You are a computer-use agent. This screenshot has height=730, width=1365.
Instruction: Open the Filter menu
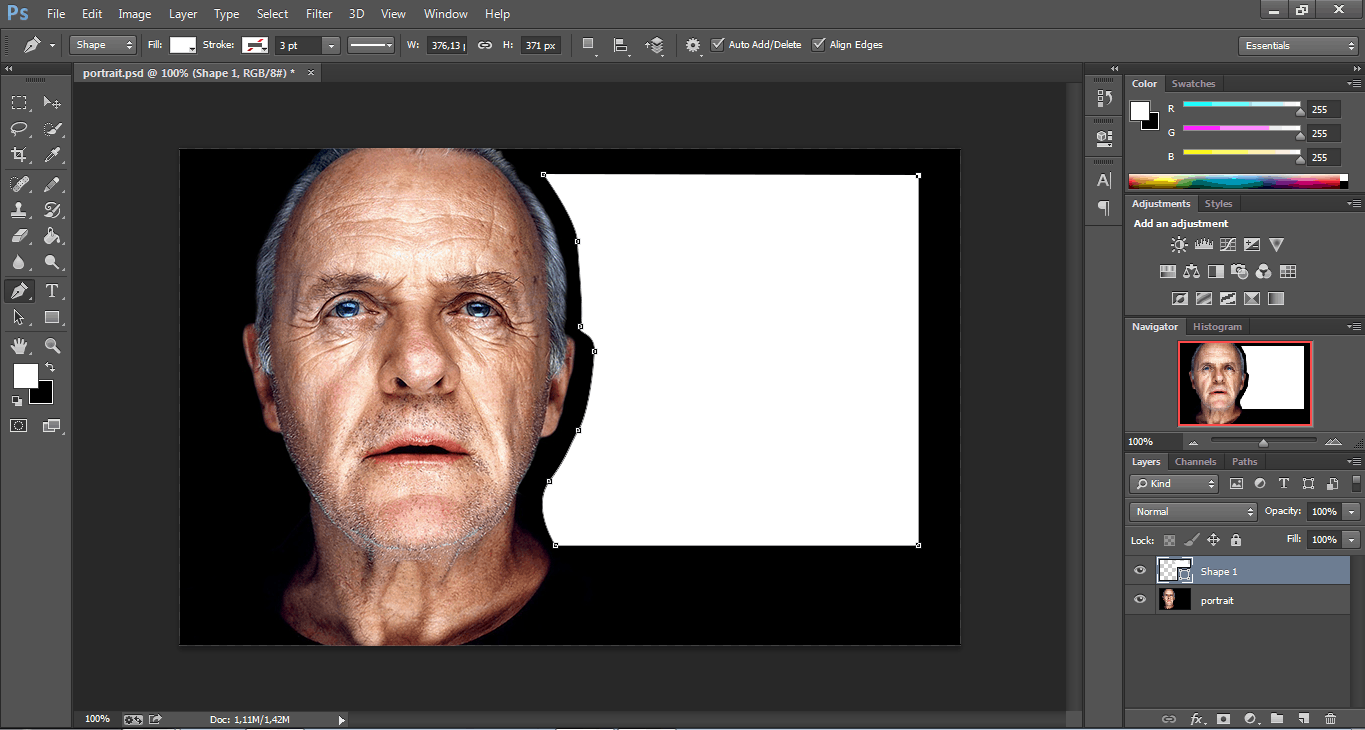[x=319, y=14]
